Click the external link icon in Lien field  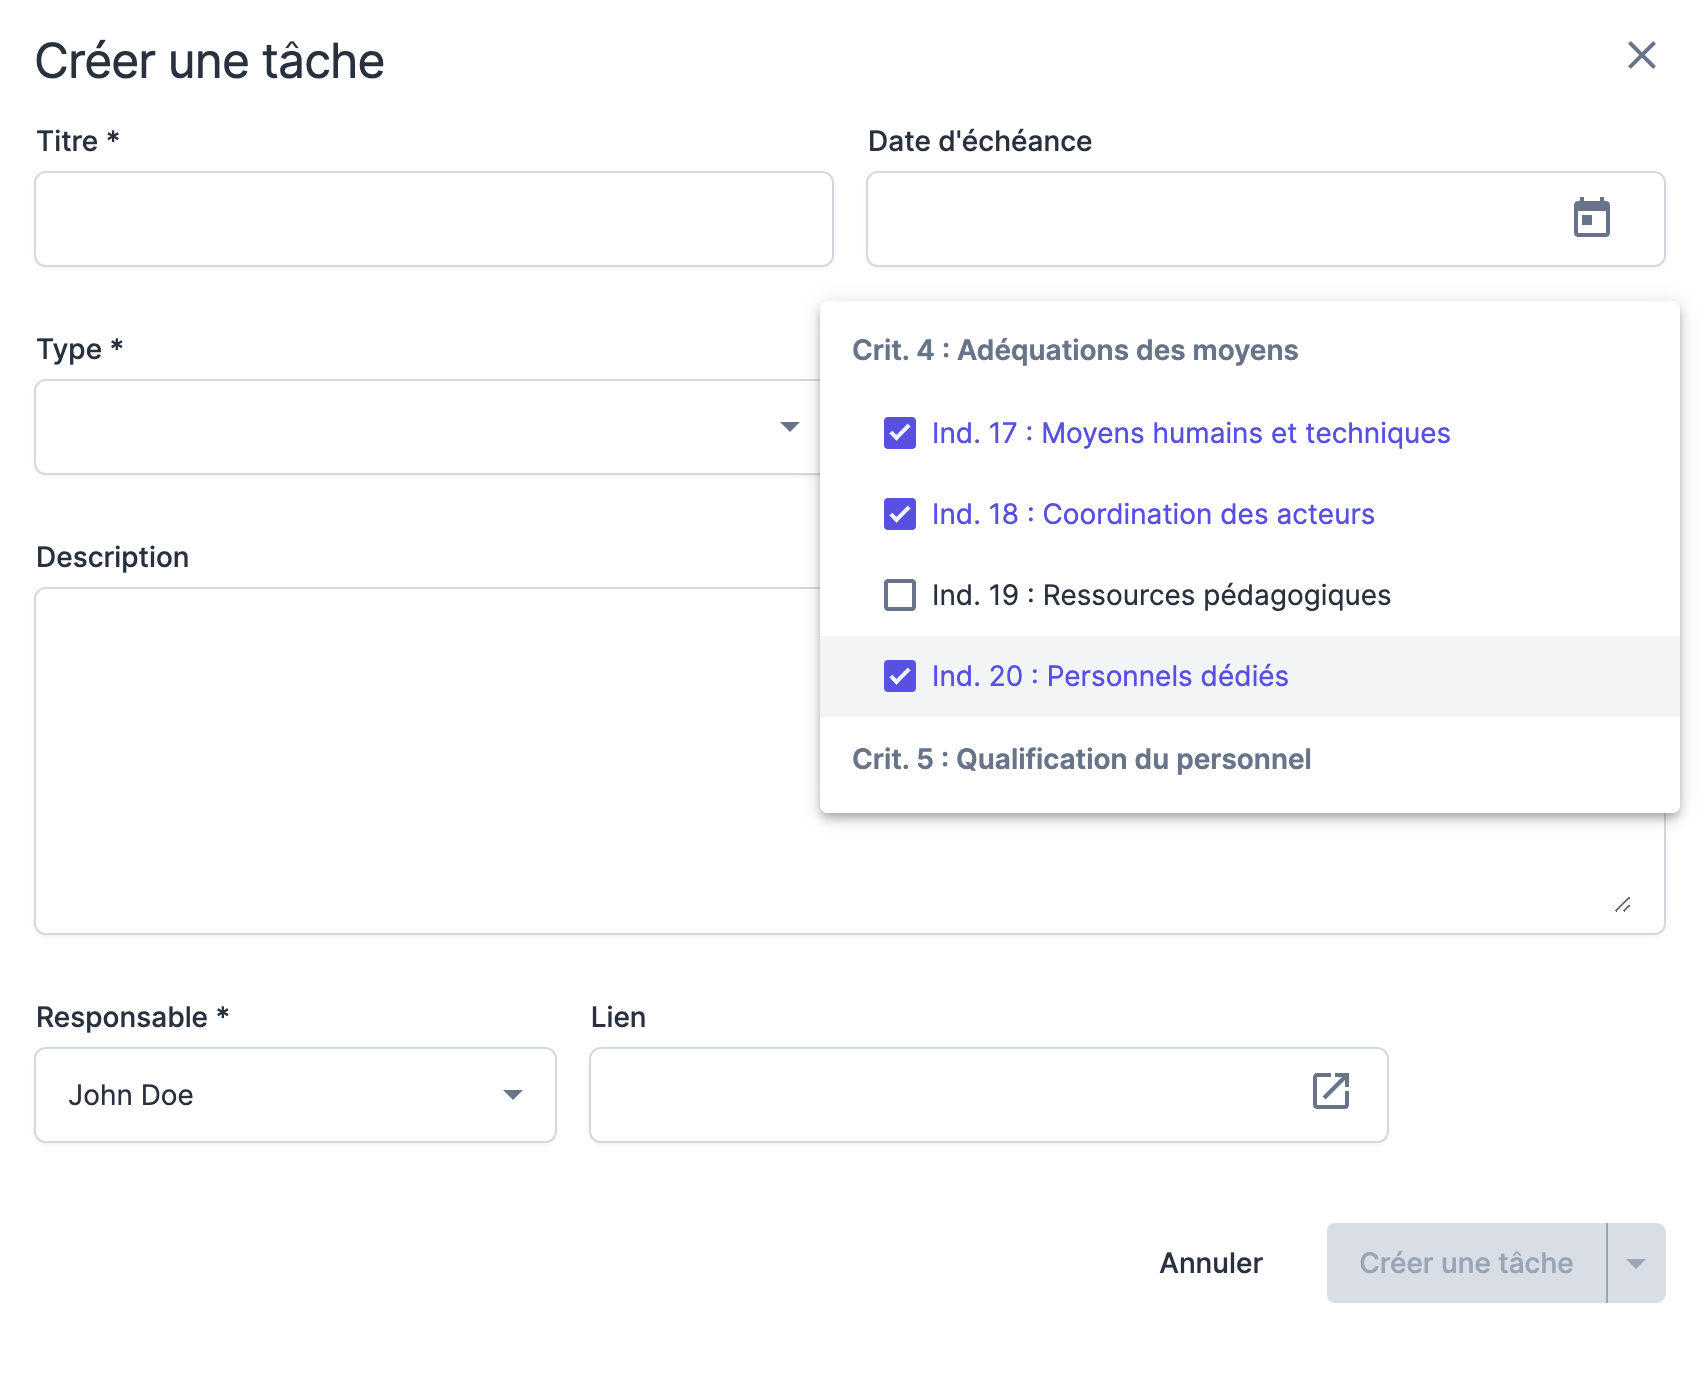(x=1330, y=1091)
